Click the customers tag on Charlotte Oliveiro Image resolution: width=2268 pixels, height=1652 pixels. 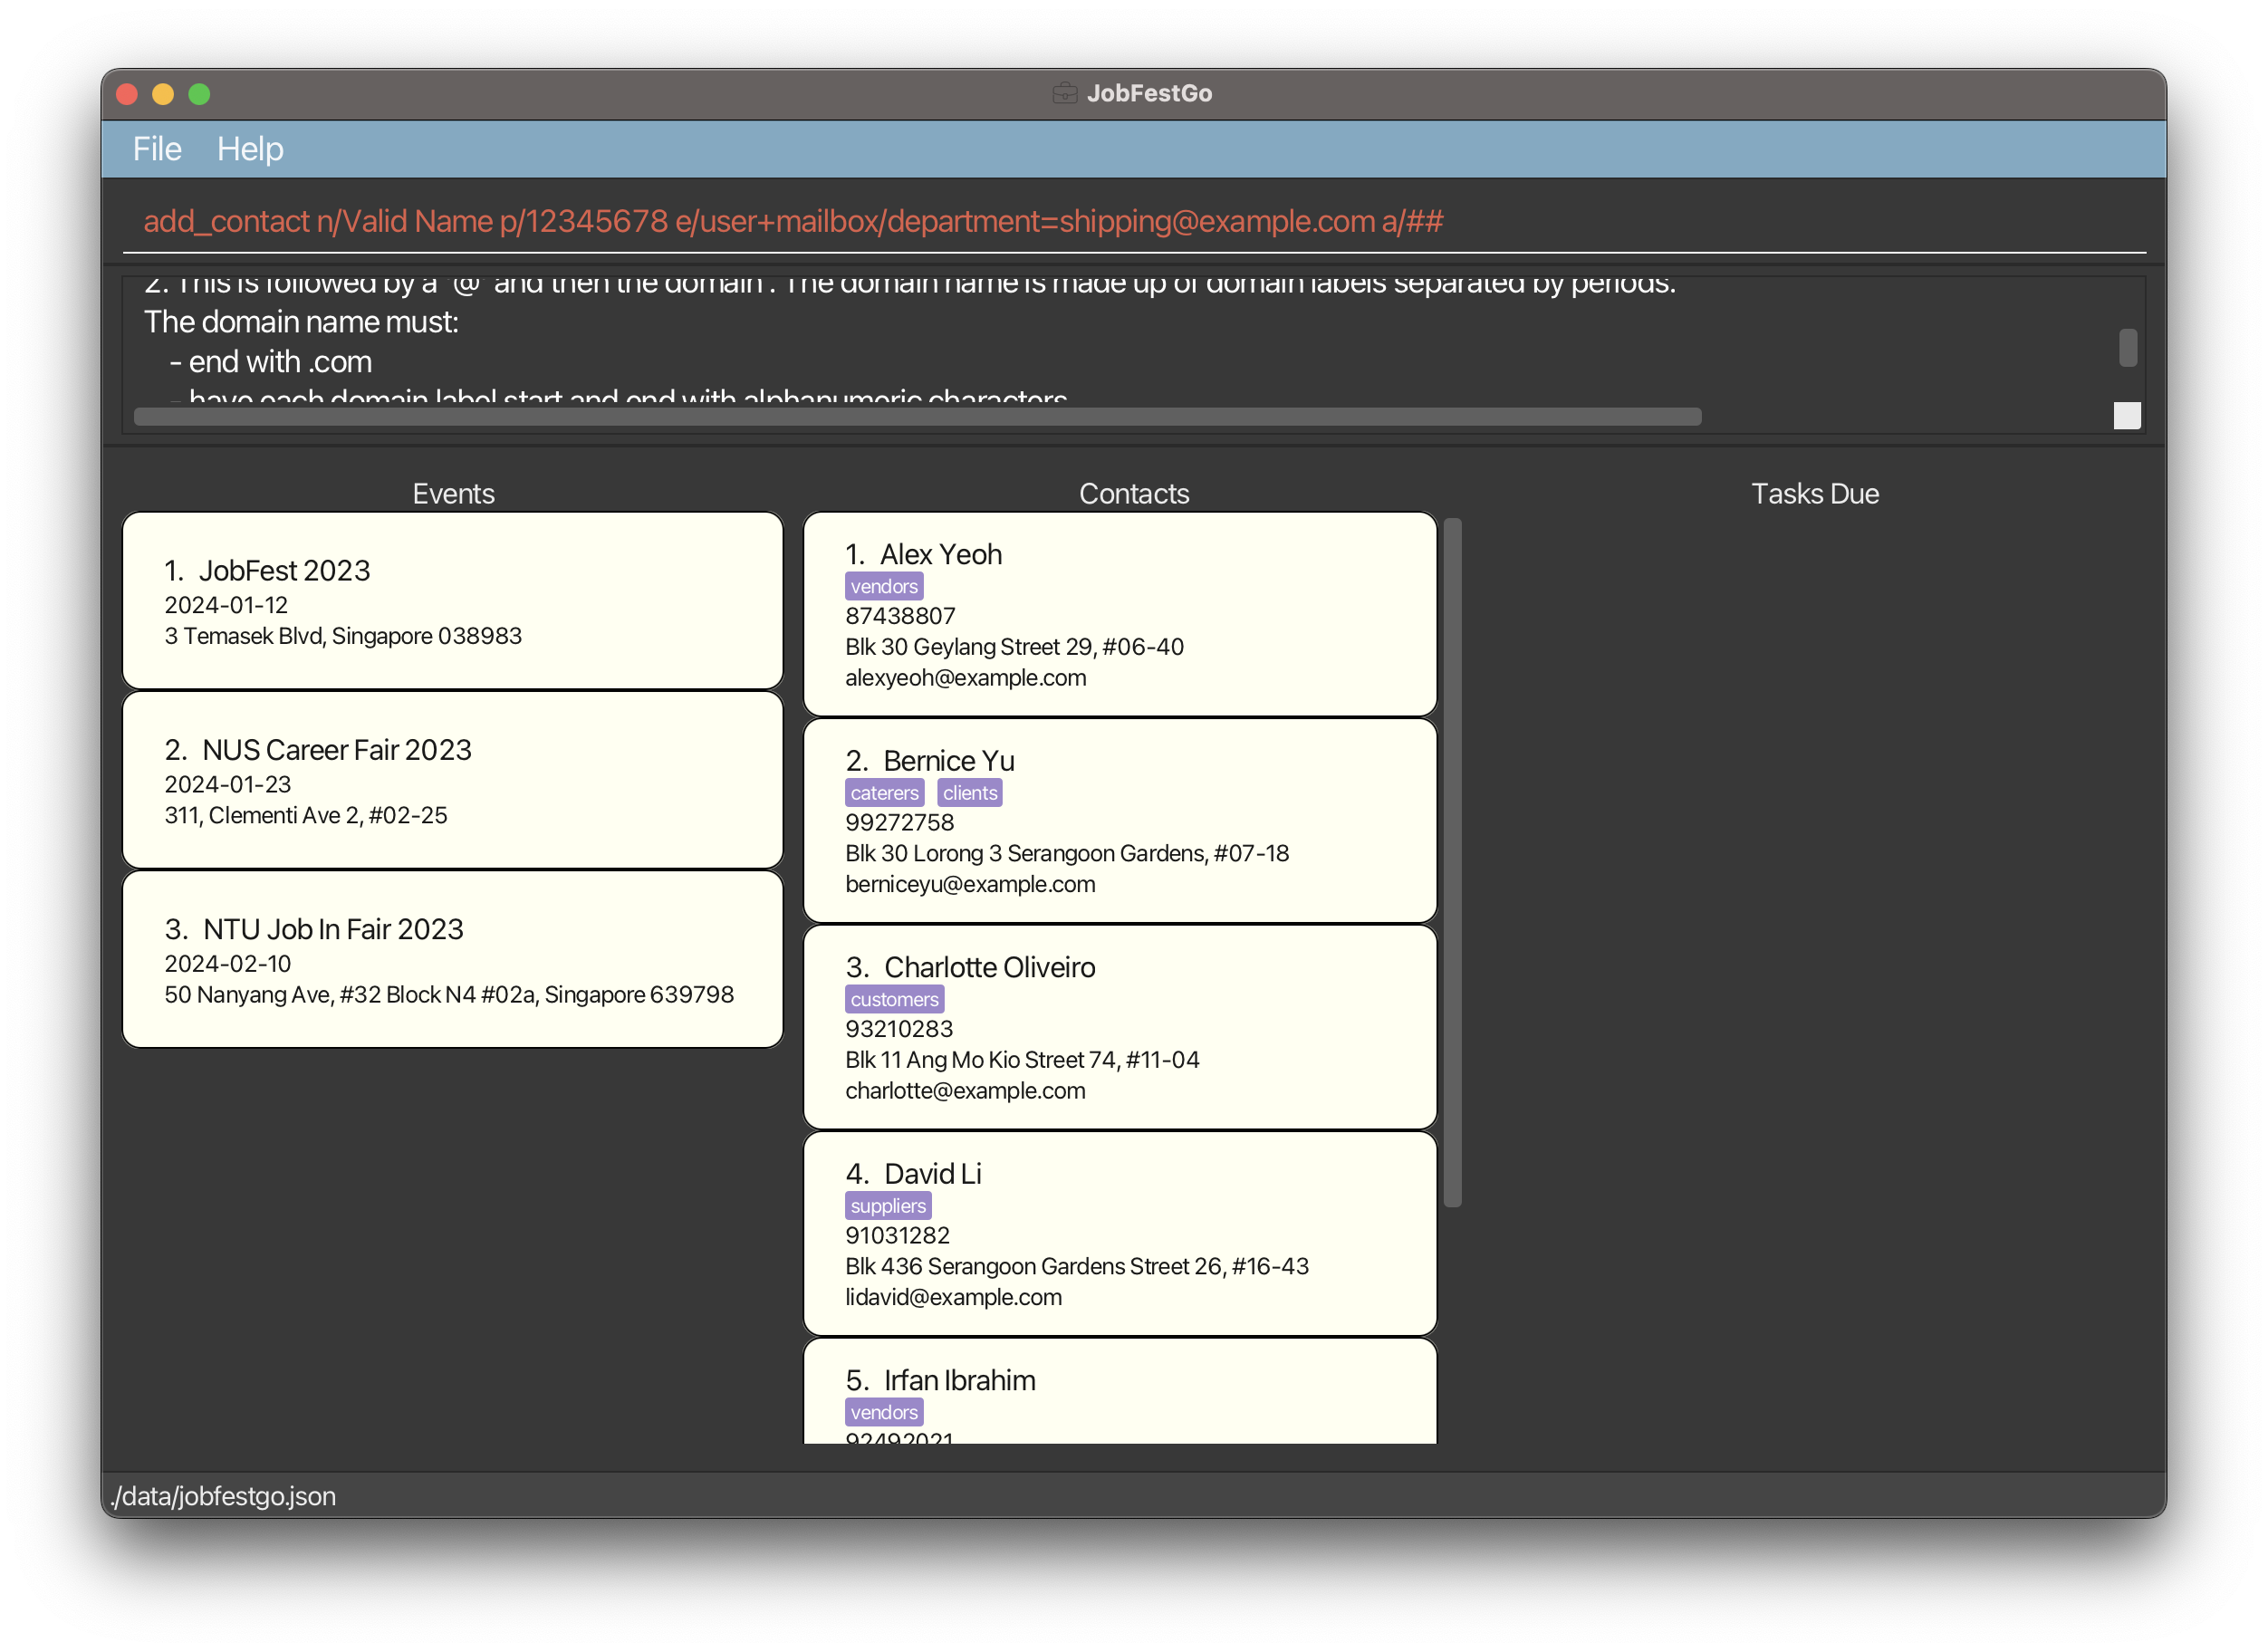pyautogui.click(x=894, y=999)
